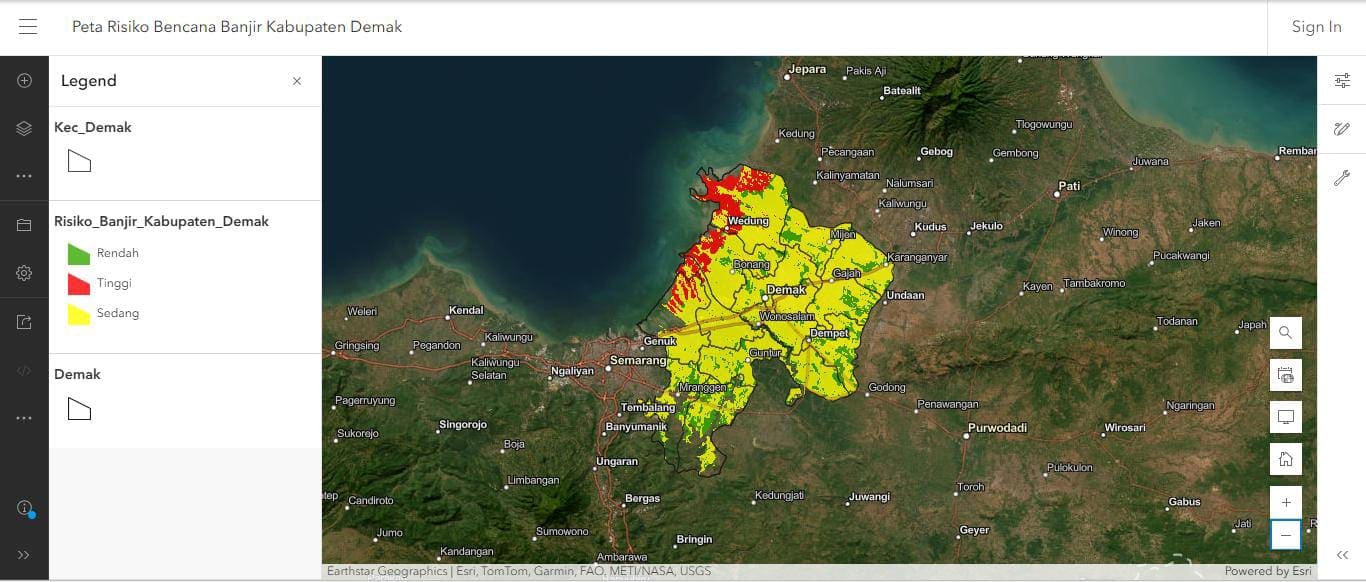Open the Layers panel
Screen dimensions: 1366x582
click(x=24, y=128)
